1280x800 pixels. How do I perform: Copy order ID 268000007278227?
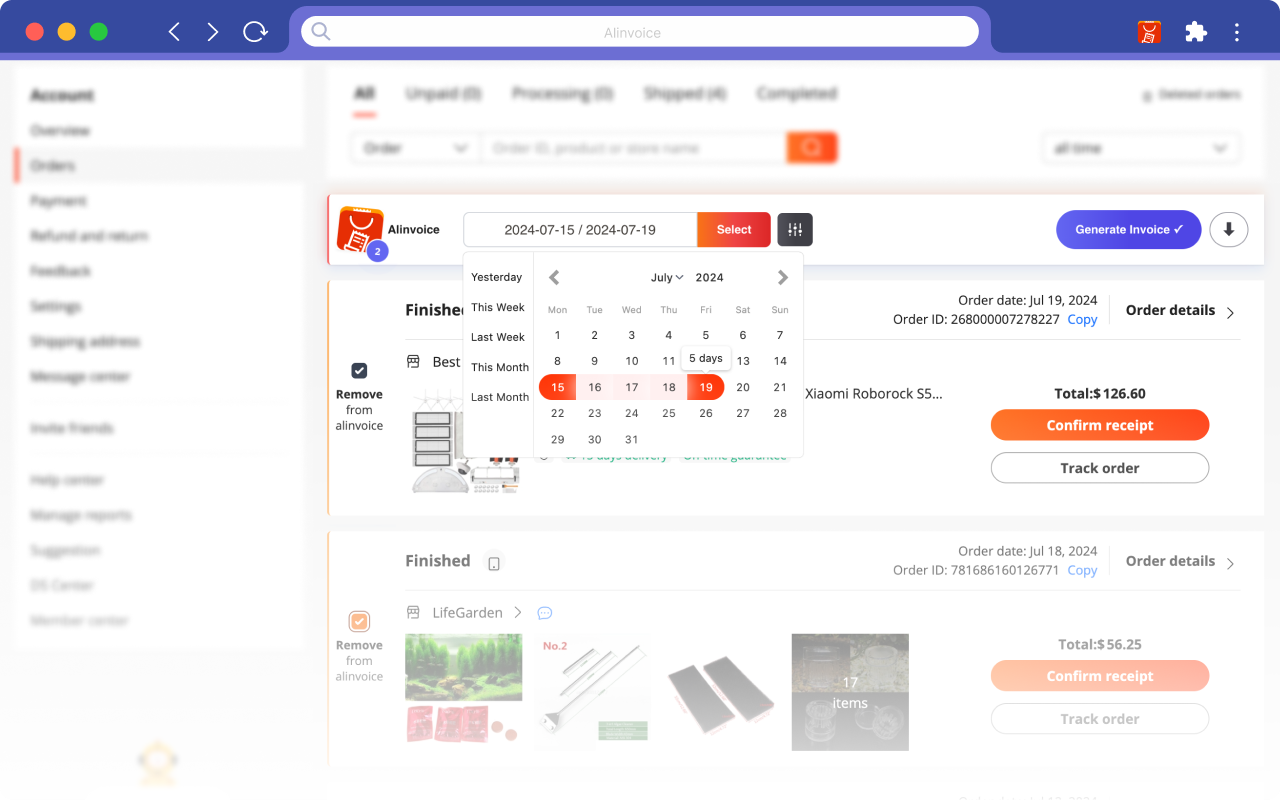click(x=1081, y=319)
